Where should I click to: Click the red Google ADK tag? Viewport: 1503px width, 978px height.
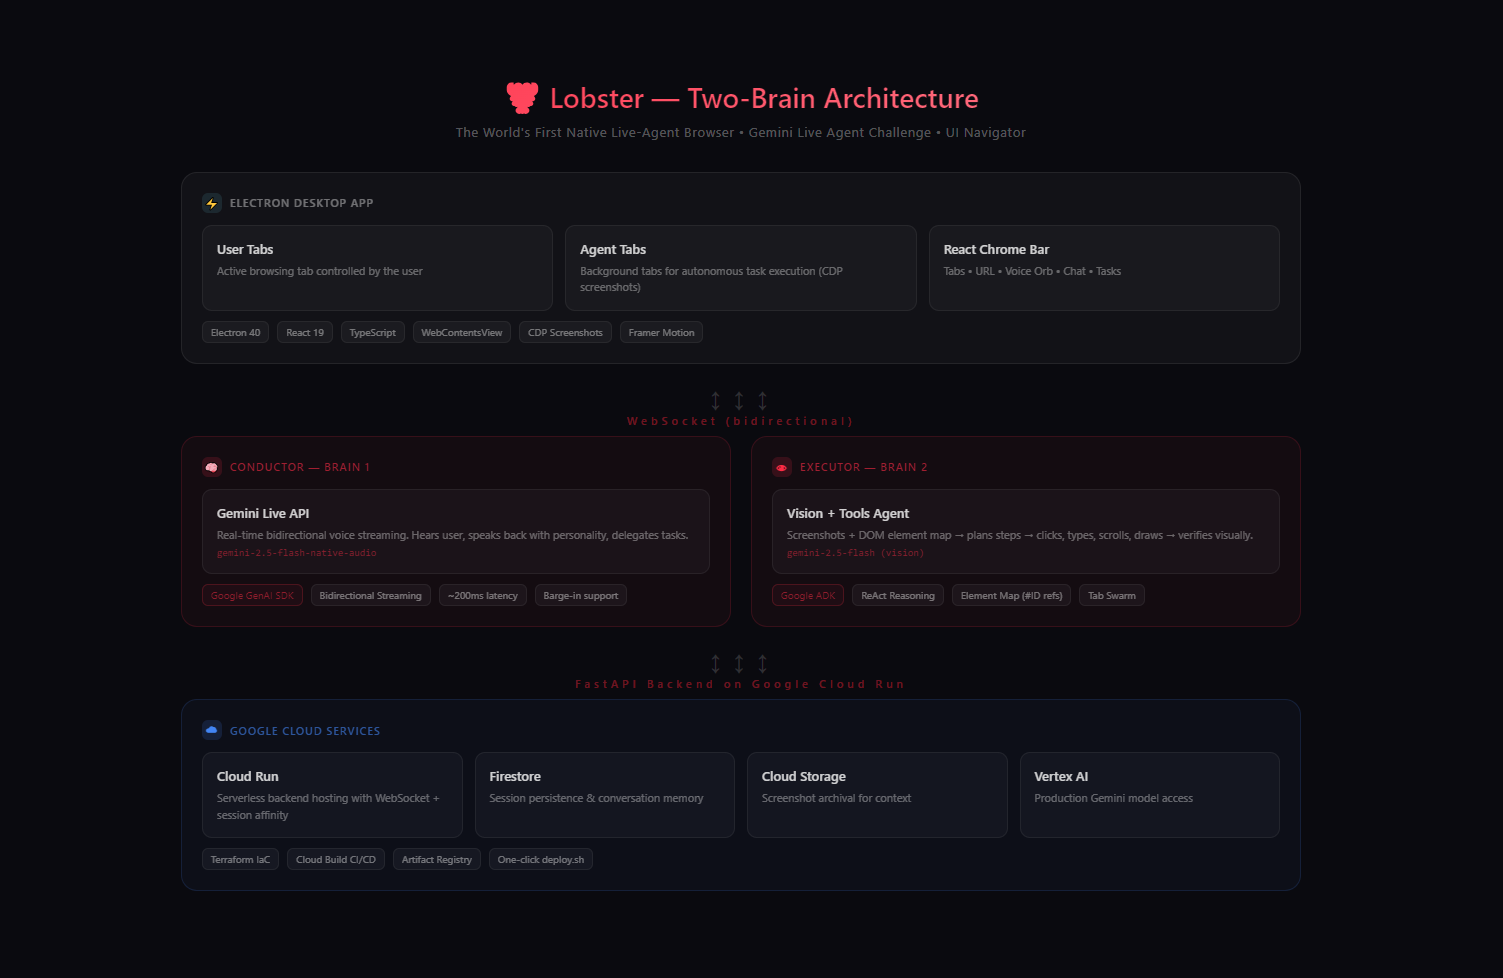coord(808,595)
